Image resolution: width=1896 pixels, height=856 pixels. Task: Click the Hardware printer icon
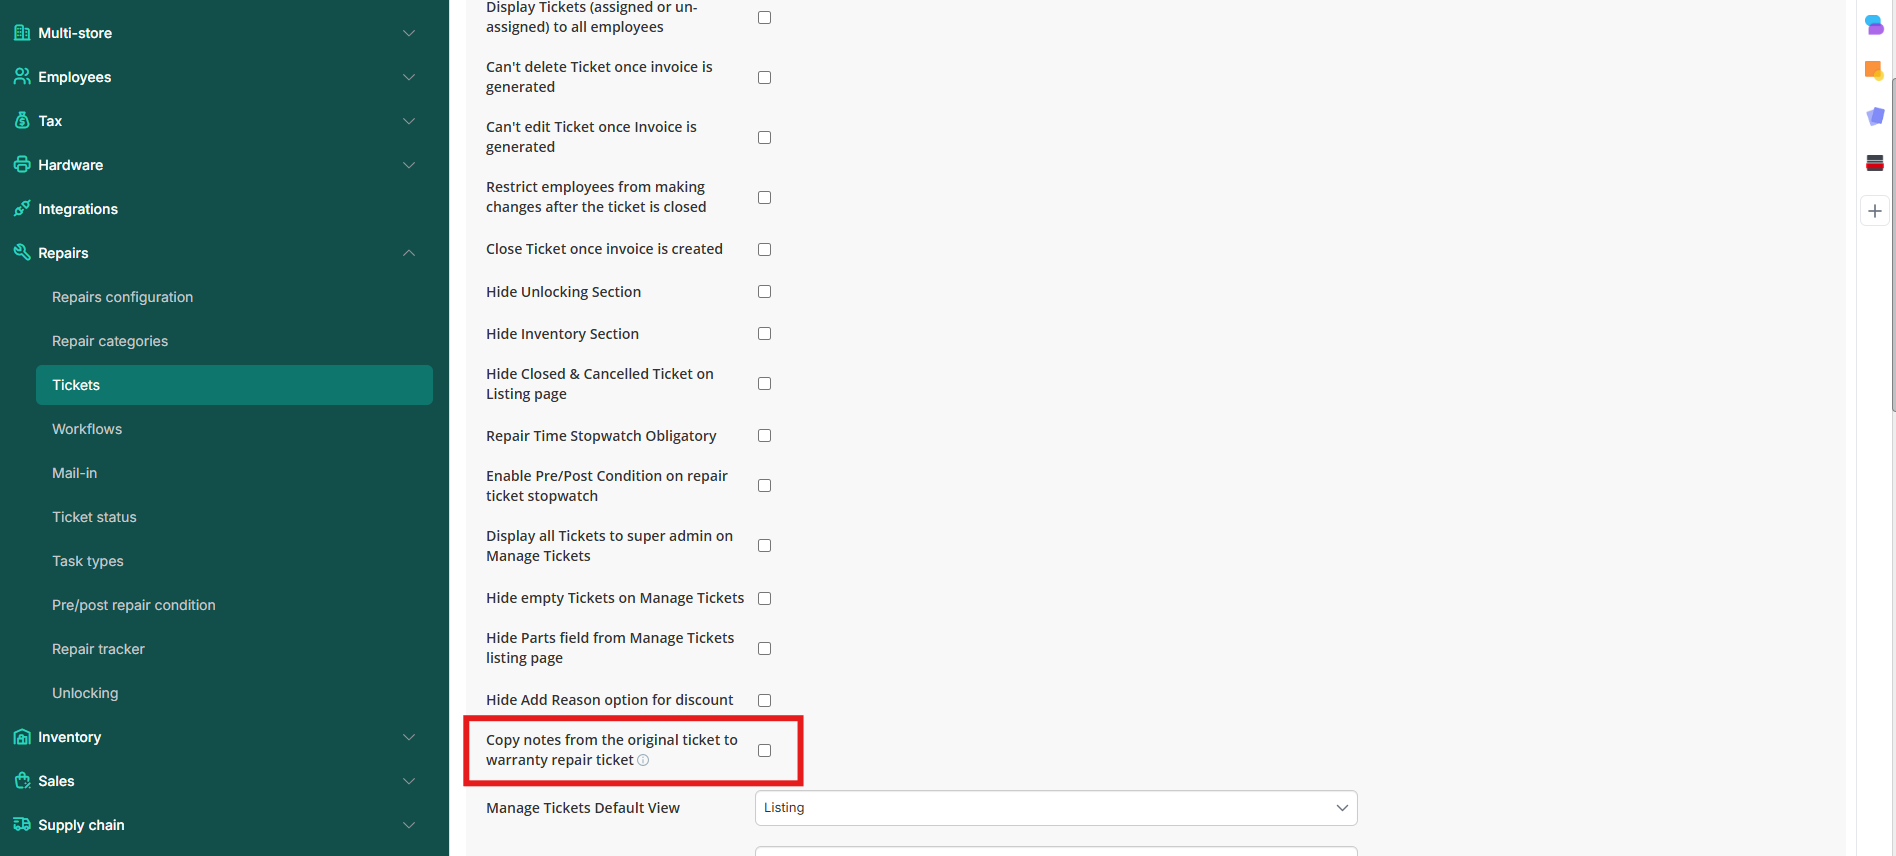(22, 165)
